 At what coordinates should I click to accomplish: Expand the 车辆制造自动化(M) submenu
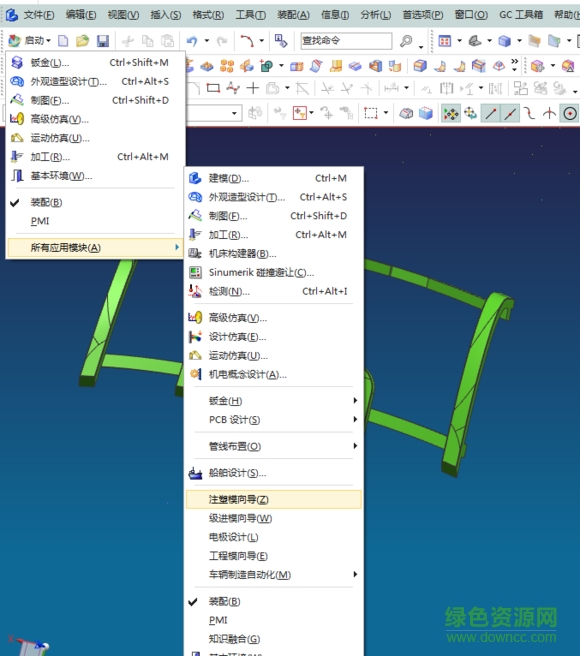(274, 574)
